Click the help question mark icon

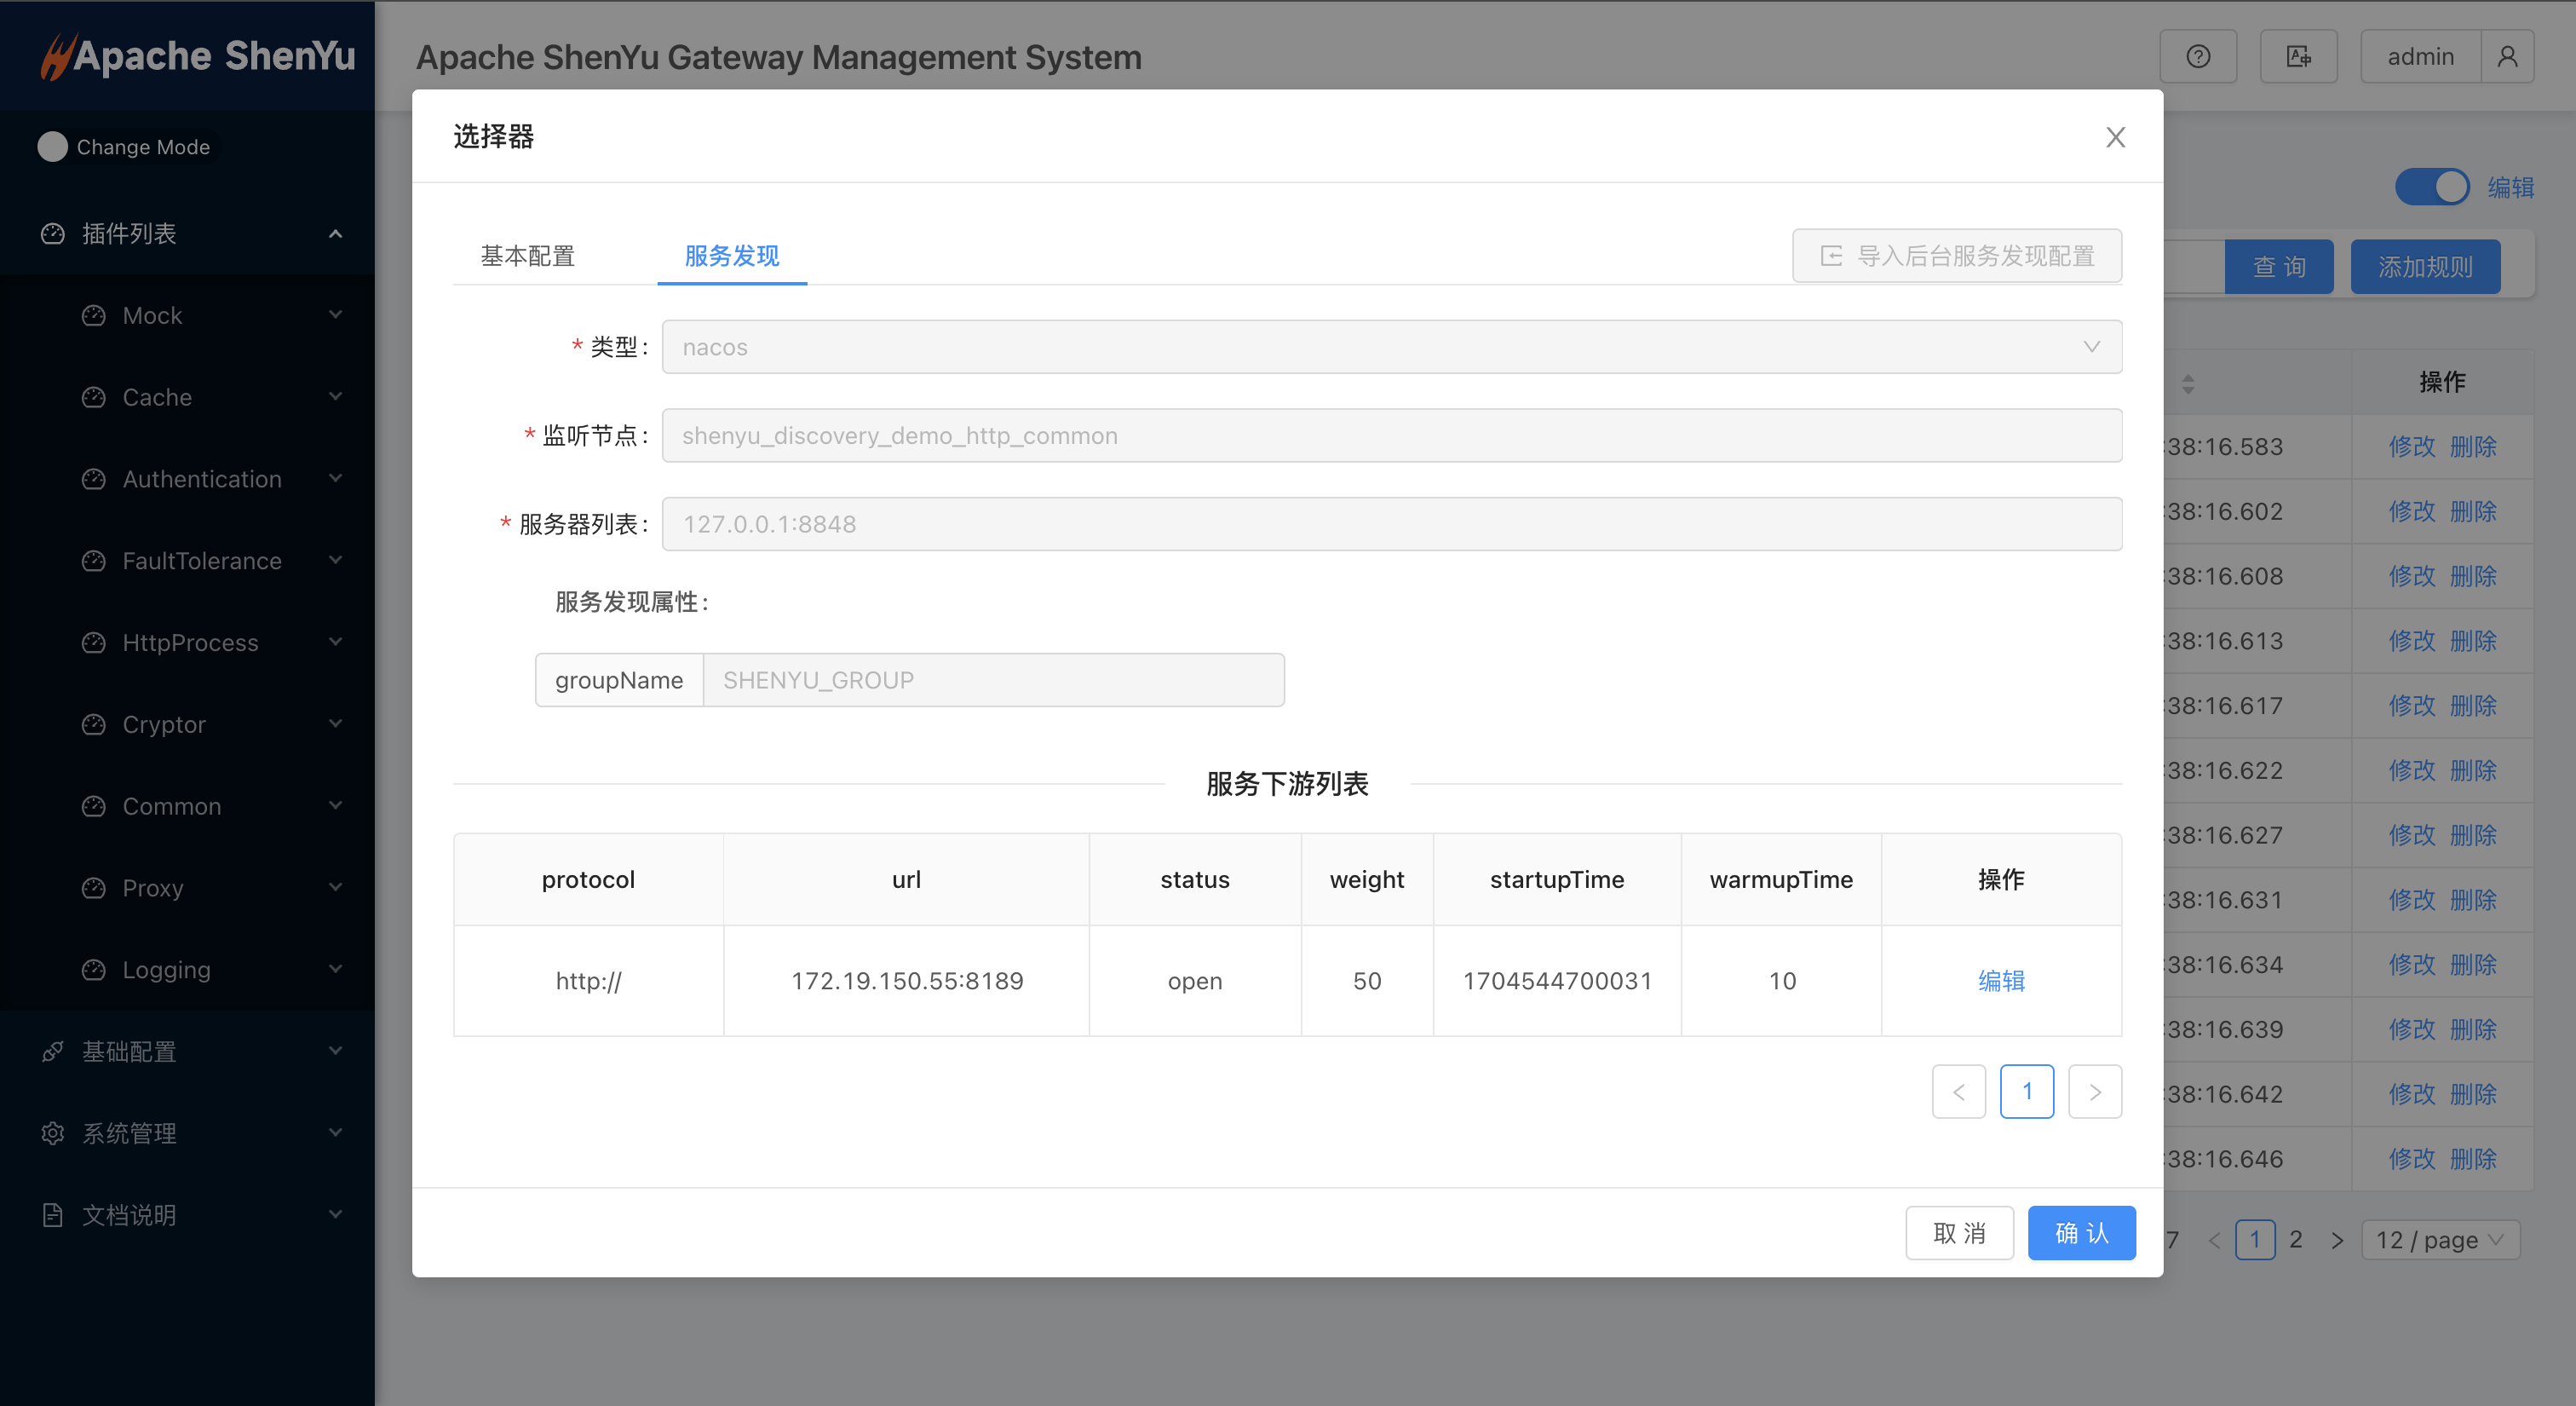coord(2197,57)
